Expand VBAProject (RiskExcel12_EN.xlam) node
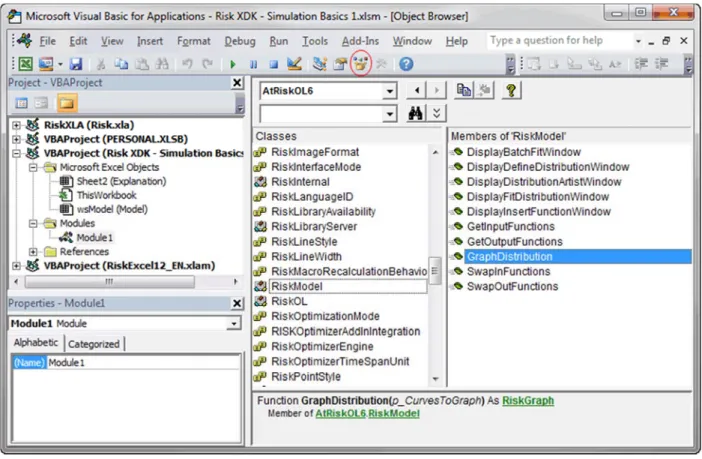The image size is (702, 459). [x=17, y=266]
